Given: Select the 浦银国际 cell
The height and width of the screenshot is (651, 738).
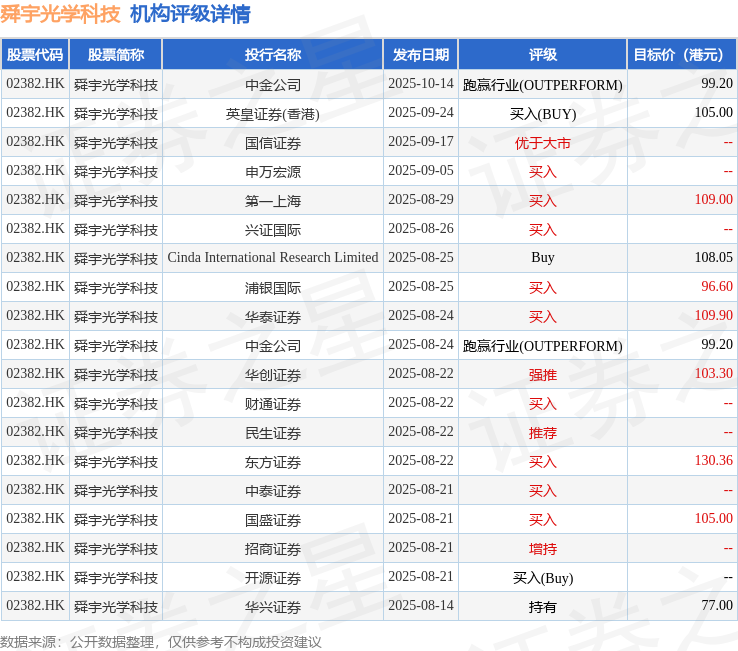Looking at the screenshot, I should (273, 288).
